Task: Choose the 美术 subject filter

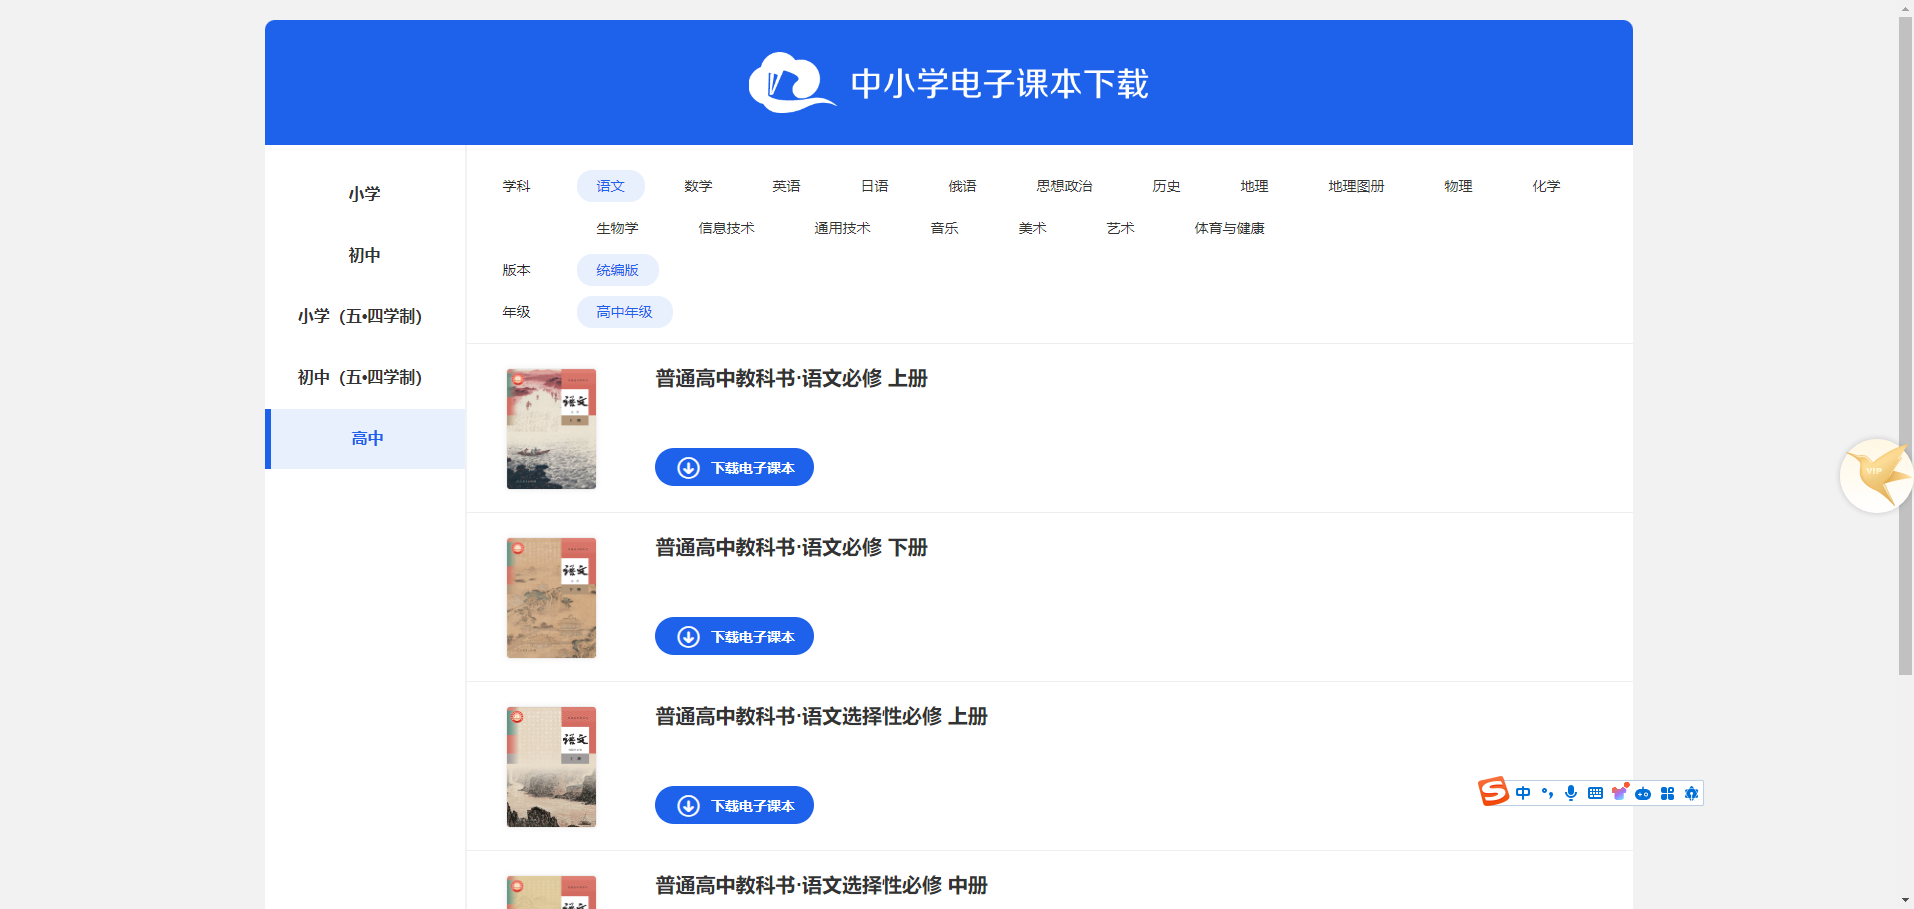Action: pos(1032,228)
